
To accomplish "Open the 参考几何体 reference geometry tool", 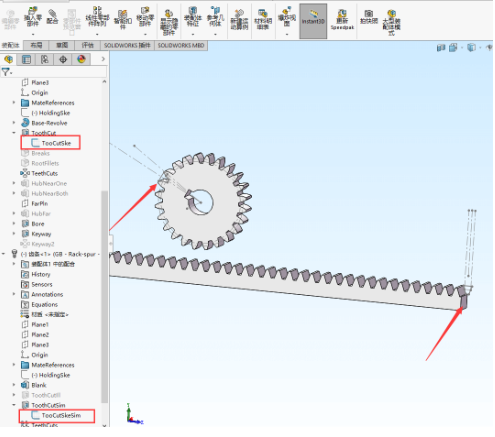I will (215, 17).
